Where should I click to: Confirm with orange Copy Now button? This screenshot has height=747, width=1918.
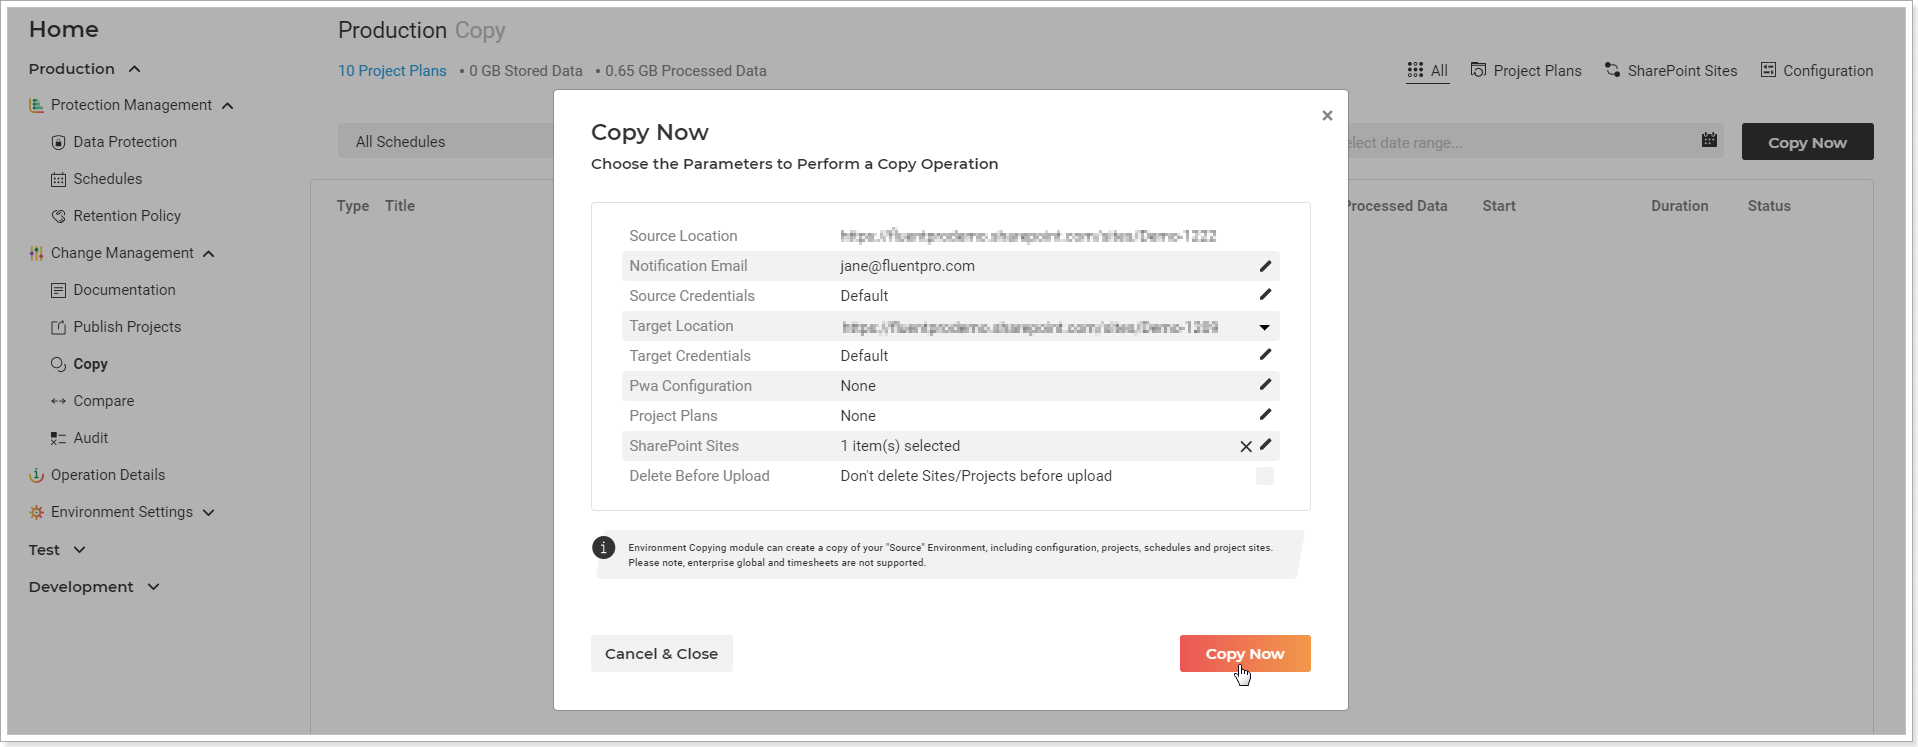point(1245,654)
